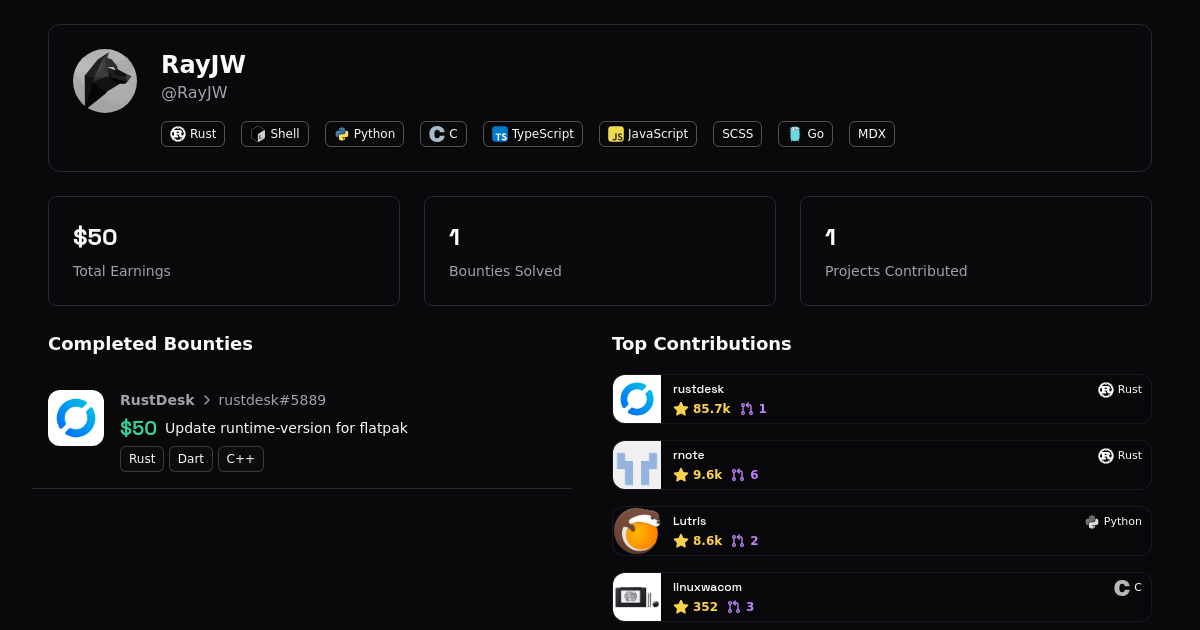Screen dimensions: 1200x630
Task: Click the Total Earnings $50 card
Action: point(224,251)
